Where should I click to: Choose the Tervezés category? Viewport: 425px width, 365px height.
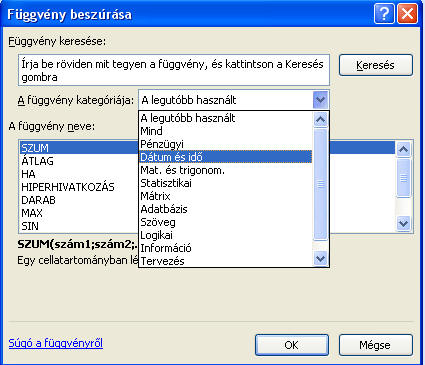[x=225, y=261]
